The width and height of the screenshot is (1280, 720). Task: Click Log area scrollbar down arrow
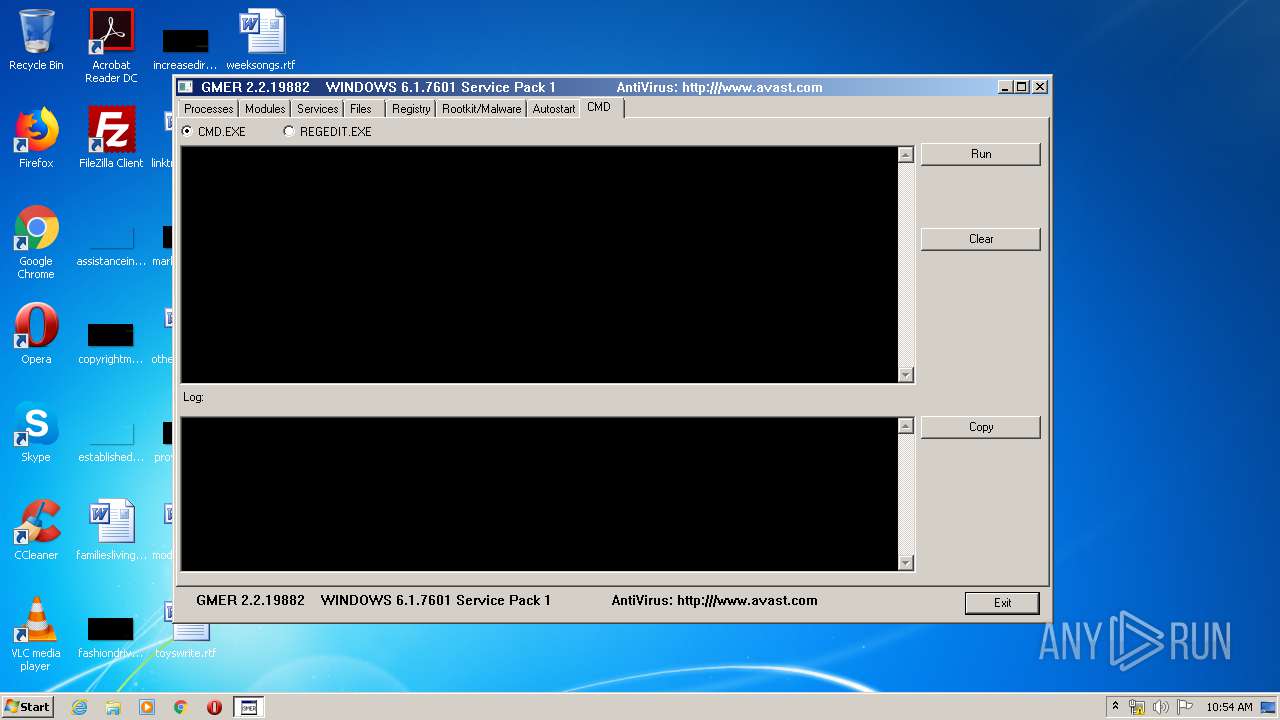point(906,563)
